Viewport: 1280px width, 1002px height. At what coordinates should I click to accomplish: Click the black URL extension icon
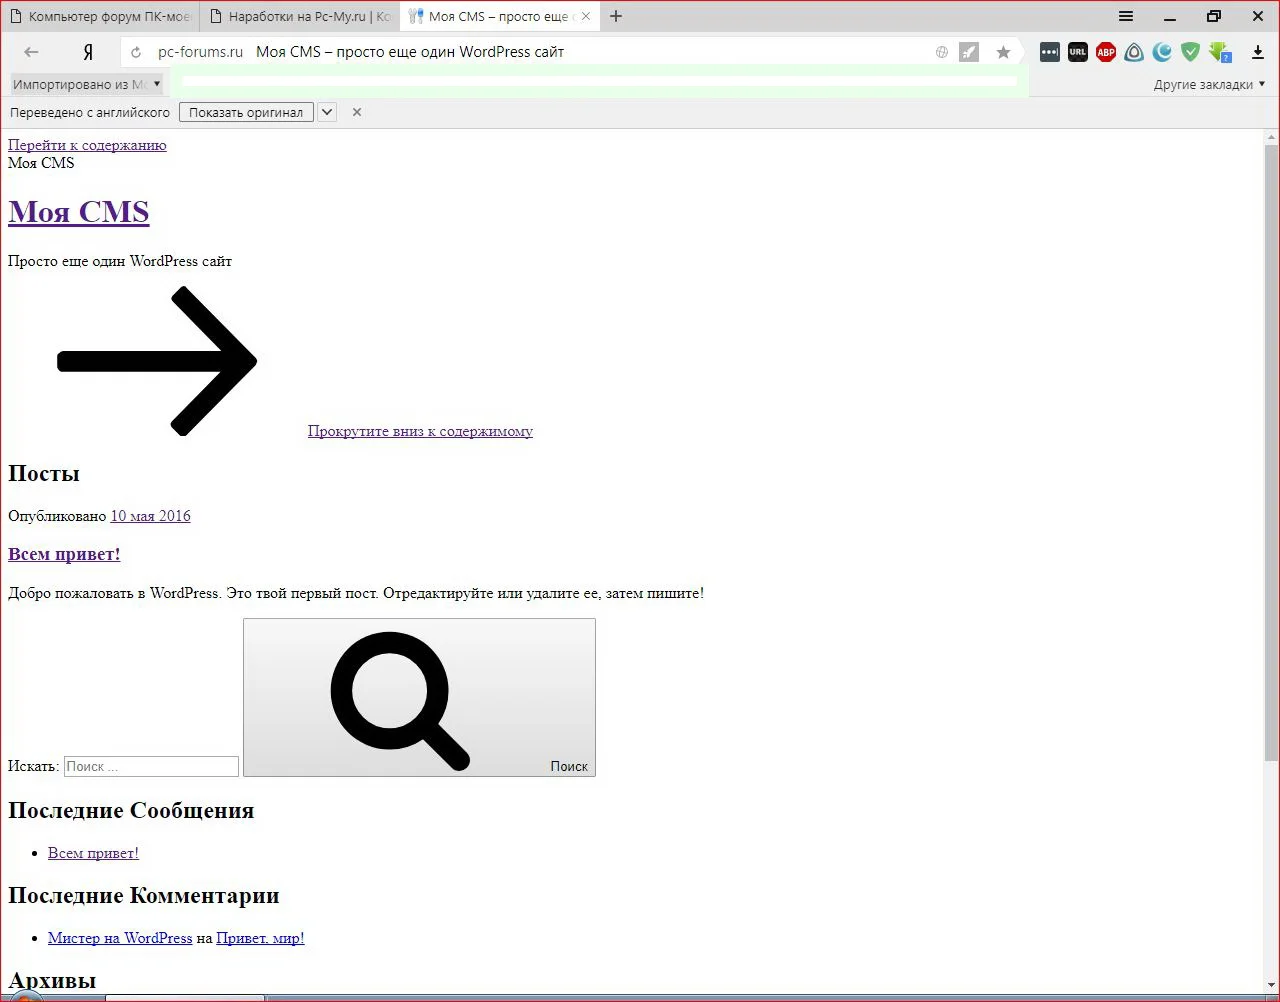tap(1077, 52)
